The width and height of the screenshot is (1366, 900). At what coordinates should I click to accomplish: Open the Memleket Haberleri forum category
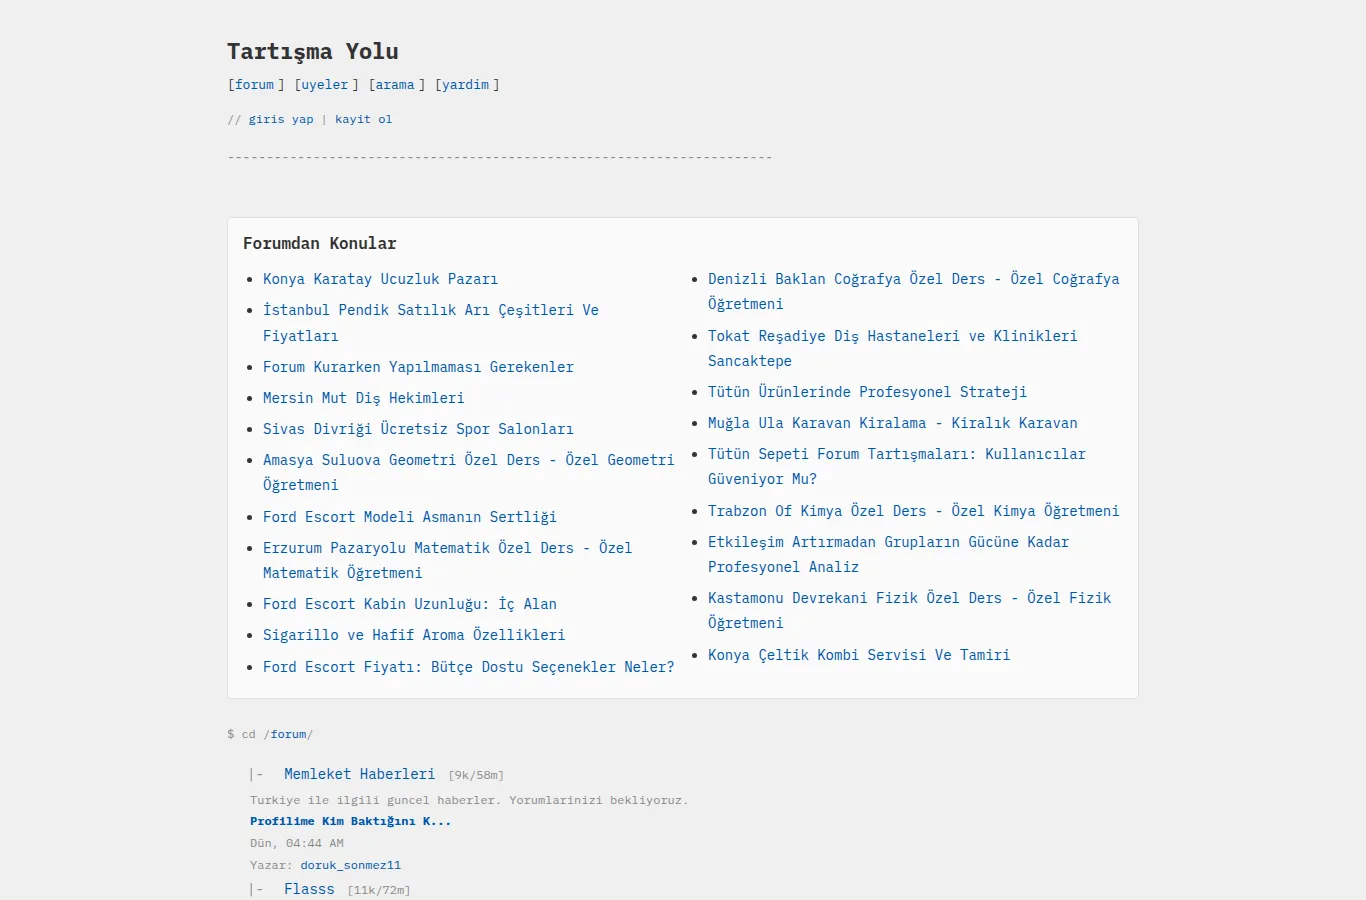click(359, 774)
